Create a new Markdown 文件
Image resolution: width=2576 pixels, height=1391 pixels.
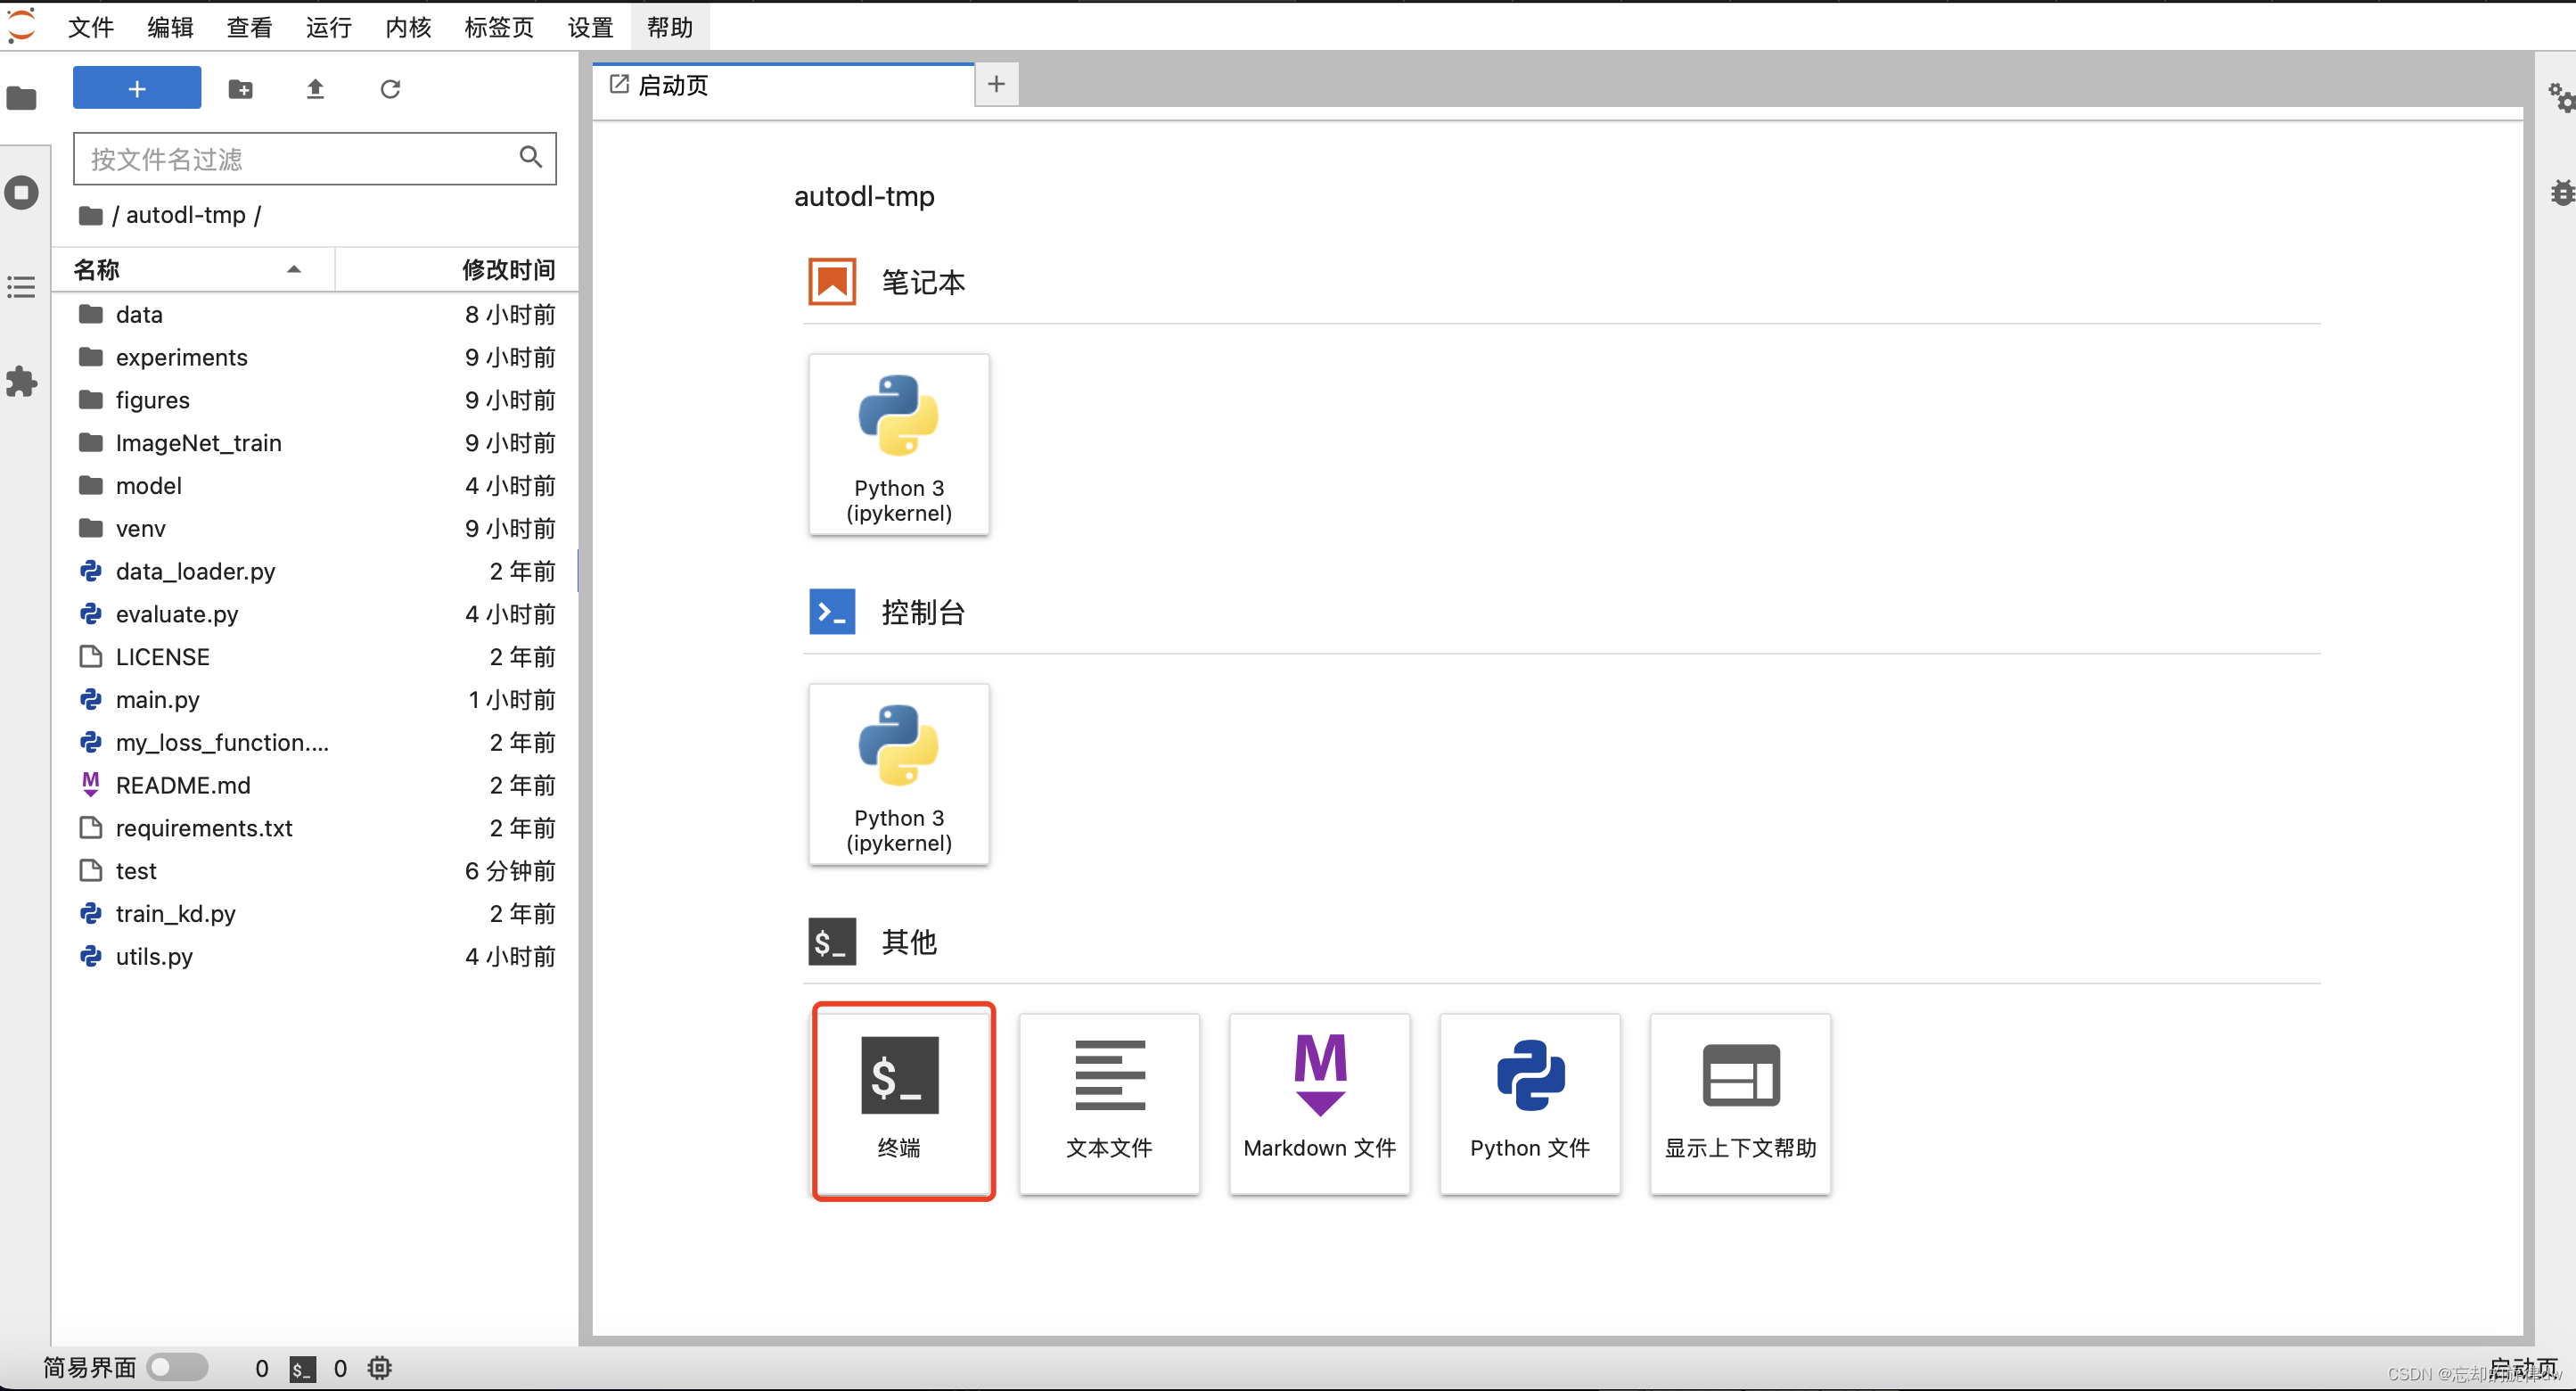pyautogui.click(x=1319, y=1102)
